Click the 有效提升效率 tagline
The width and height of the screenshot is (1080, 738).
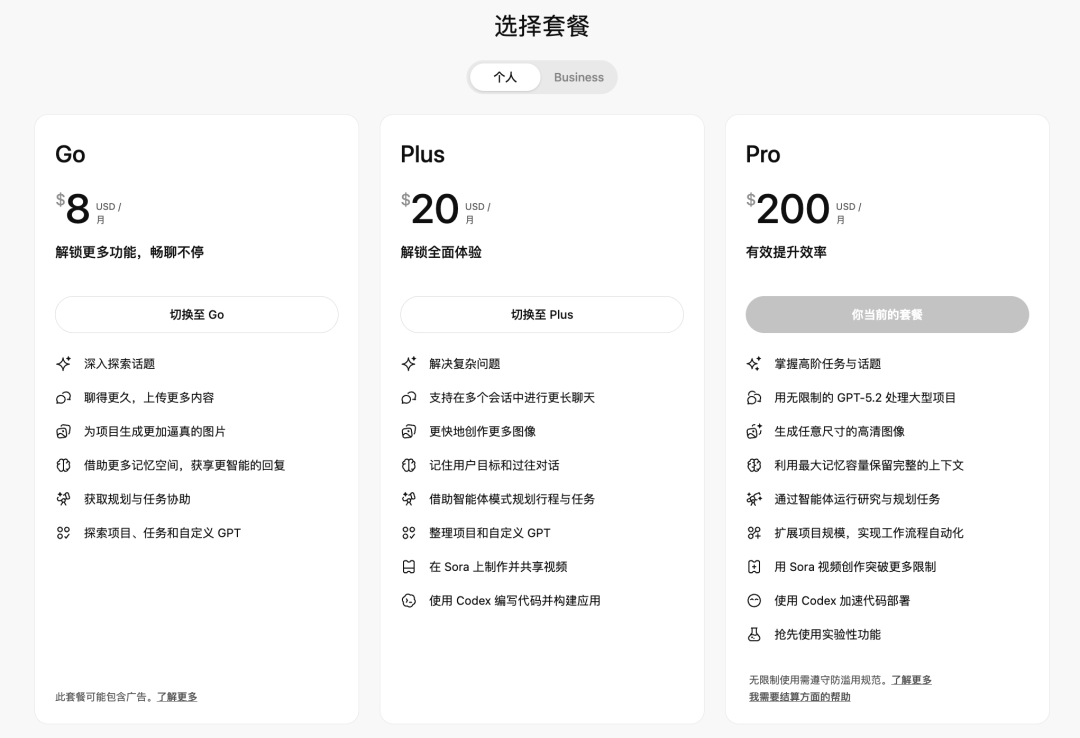click(786, 252)
